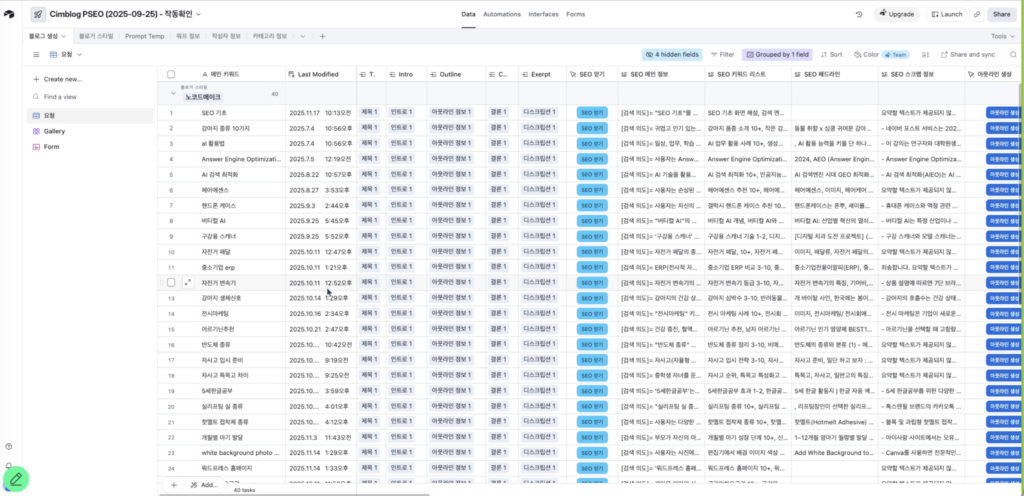
Task: Open the base history clock icon
Action: (859, 14)
